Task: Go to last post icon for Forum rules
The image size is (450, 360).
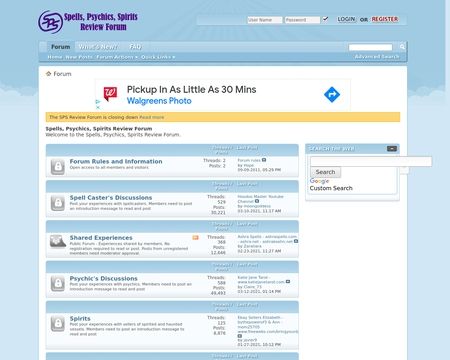Action: 264,160
